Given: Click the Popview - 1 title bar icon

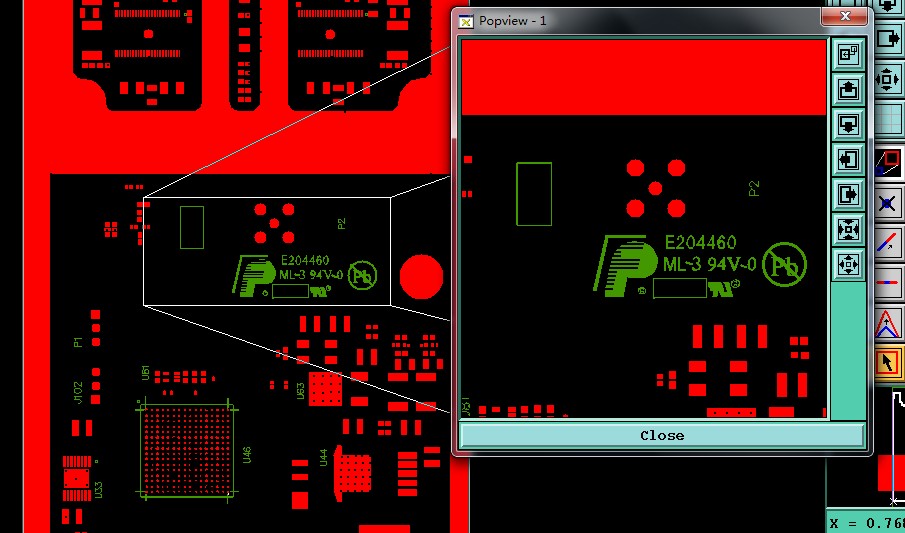Looking at the screenshot, I should click(x=466, y=21).
